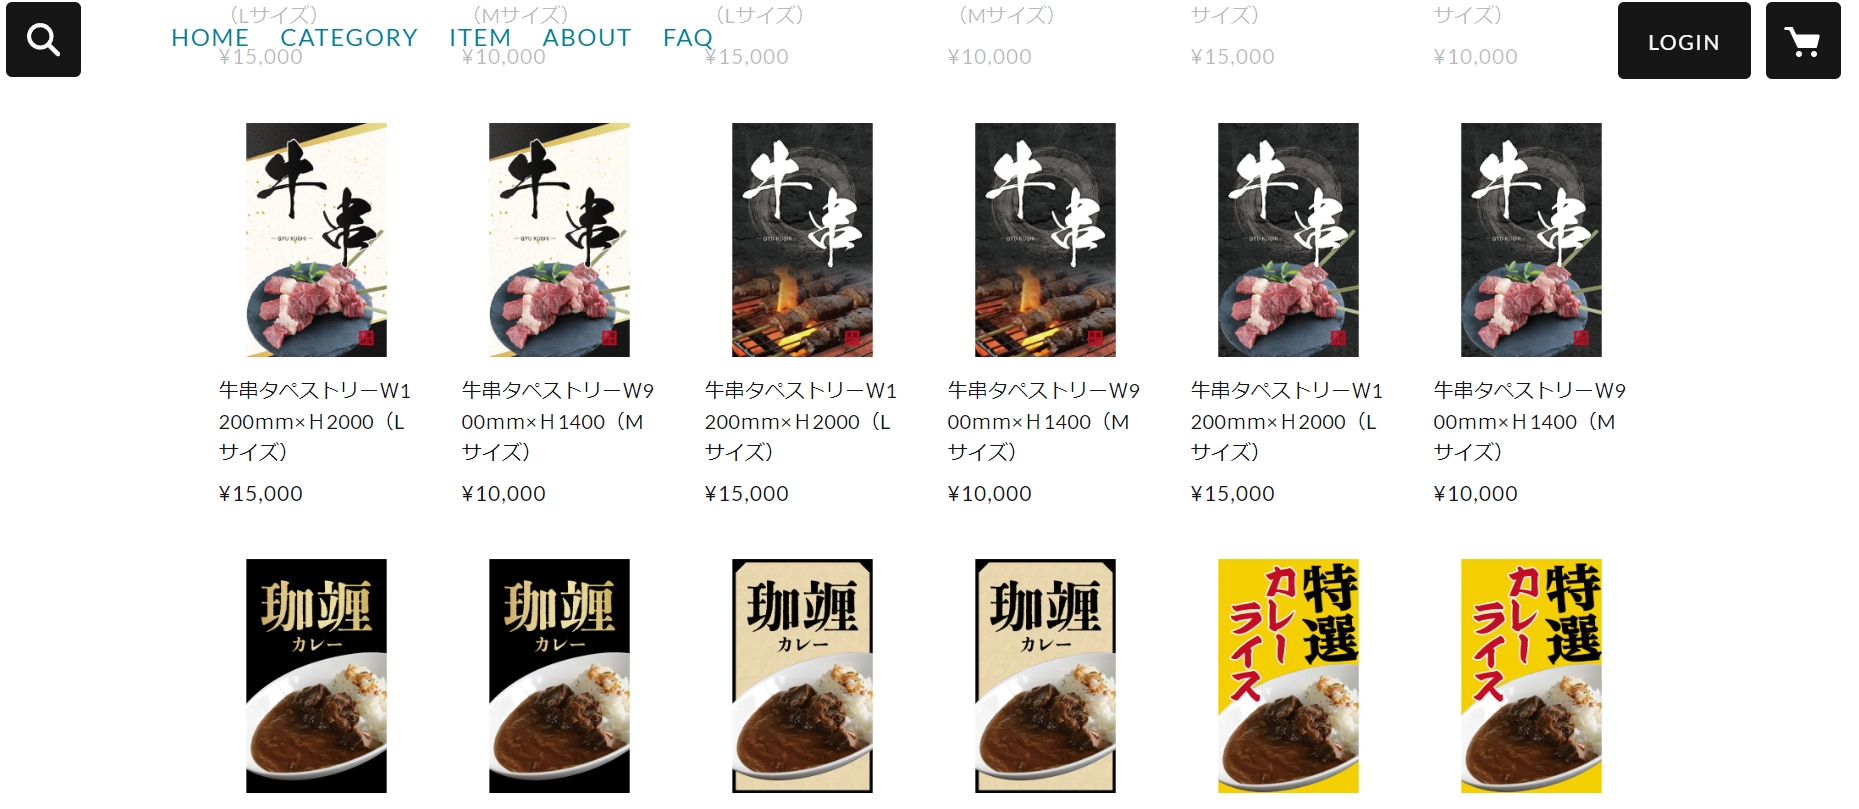
Task: Open first grilled-flame beef skewer tapestry image
Action: [802, 240]
